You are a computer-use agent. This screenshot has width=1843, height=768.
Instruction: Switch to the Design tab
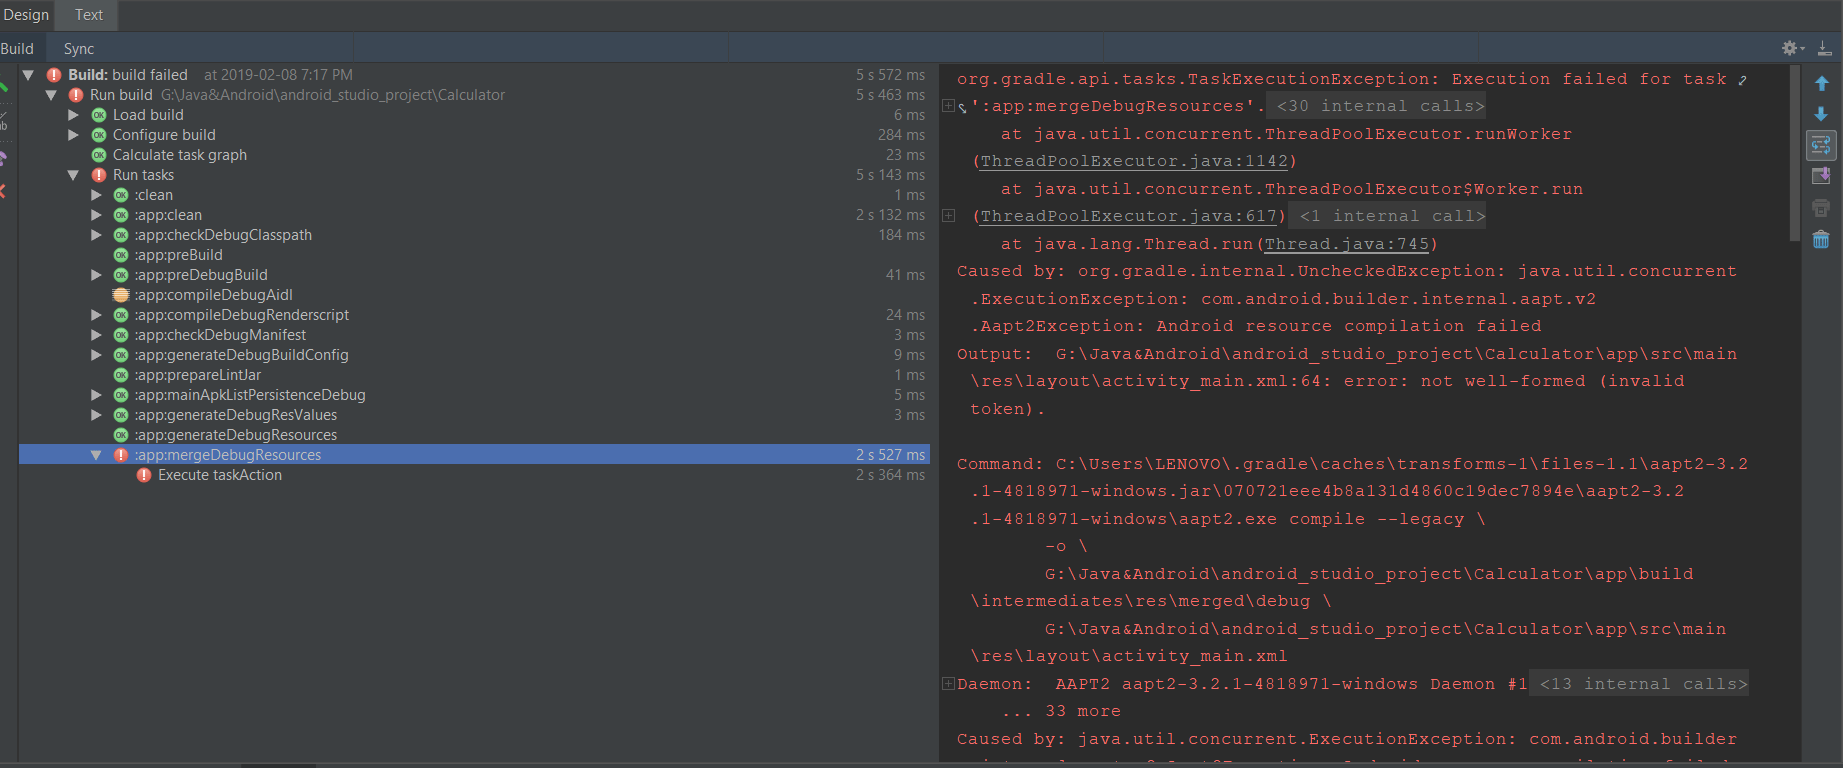click(26, 15)
